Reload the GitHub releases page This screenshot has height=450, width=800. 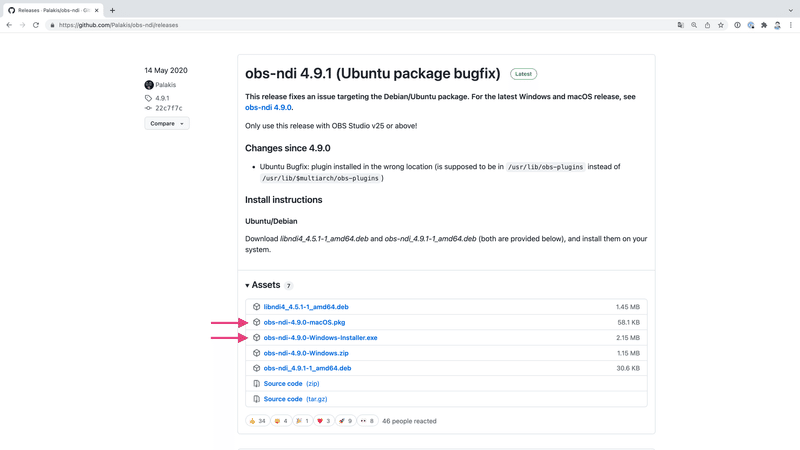coord(36,25)
